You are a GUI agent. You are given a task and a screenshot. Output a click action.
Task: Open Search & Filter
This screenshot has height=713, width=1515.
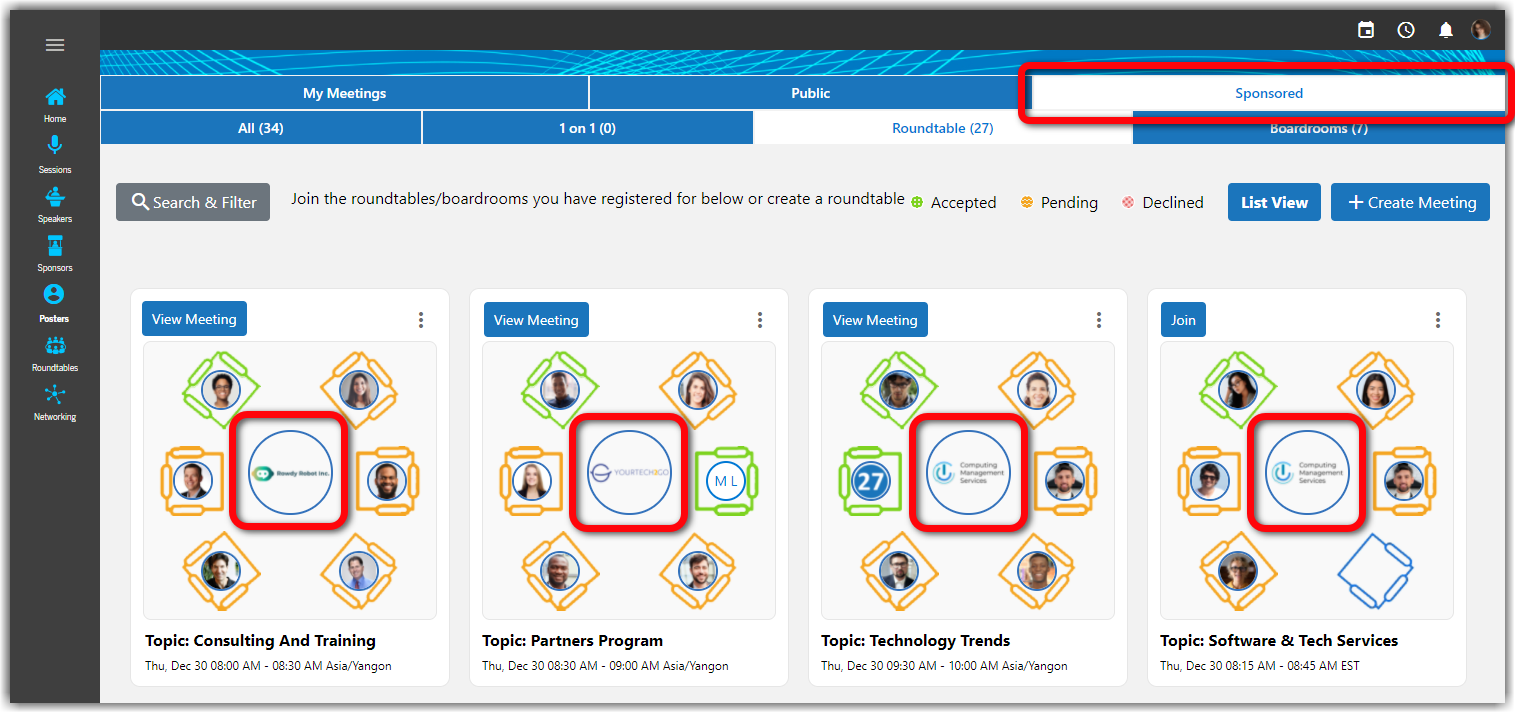(x=193, y=202)
